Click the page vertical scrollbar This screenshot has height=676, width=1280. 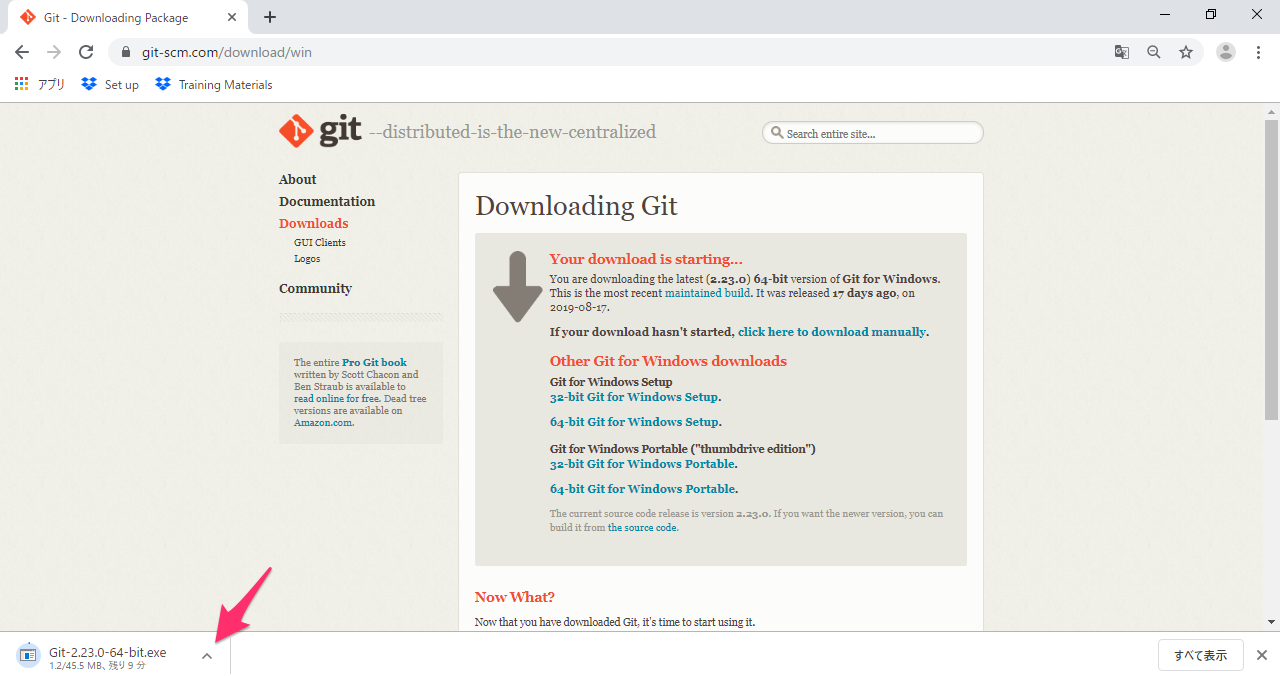click(1271, 268)
